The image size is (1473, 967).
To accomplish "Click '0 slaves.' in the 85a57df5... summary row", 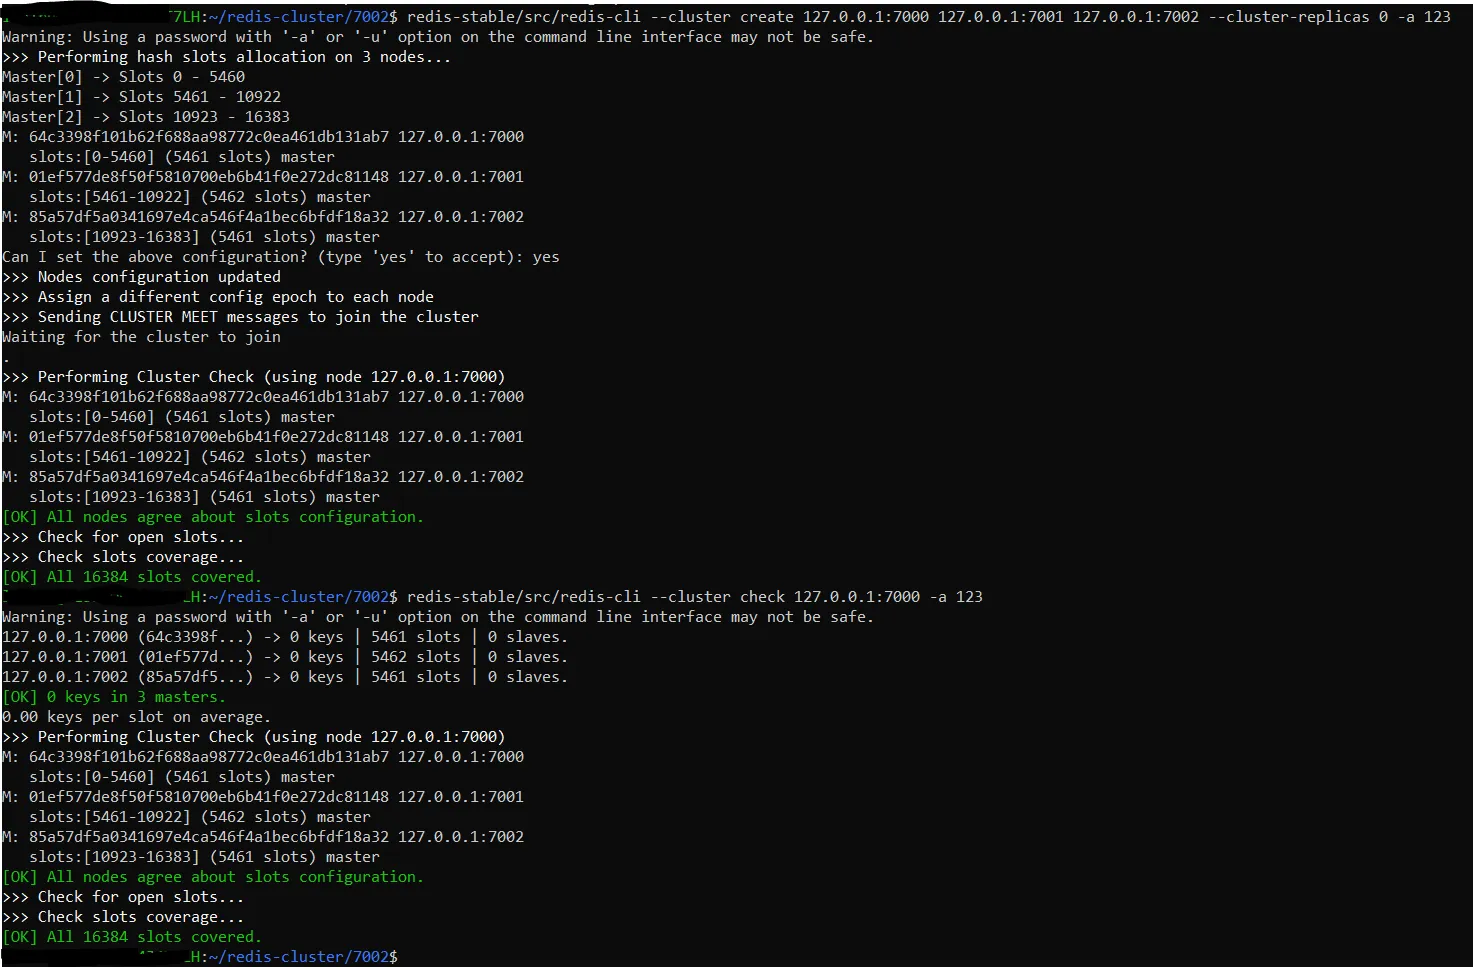I will tap(528, 677).
